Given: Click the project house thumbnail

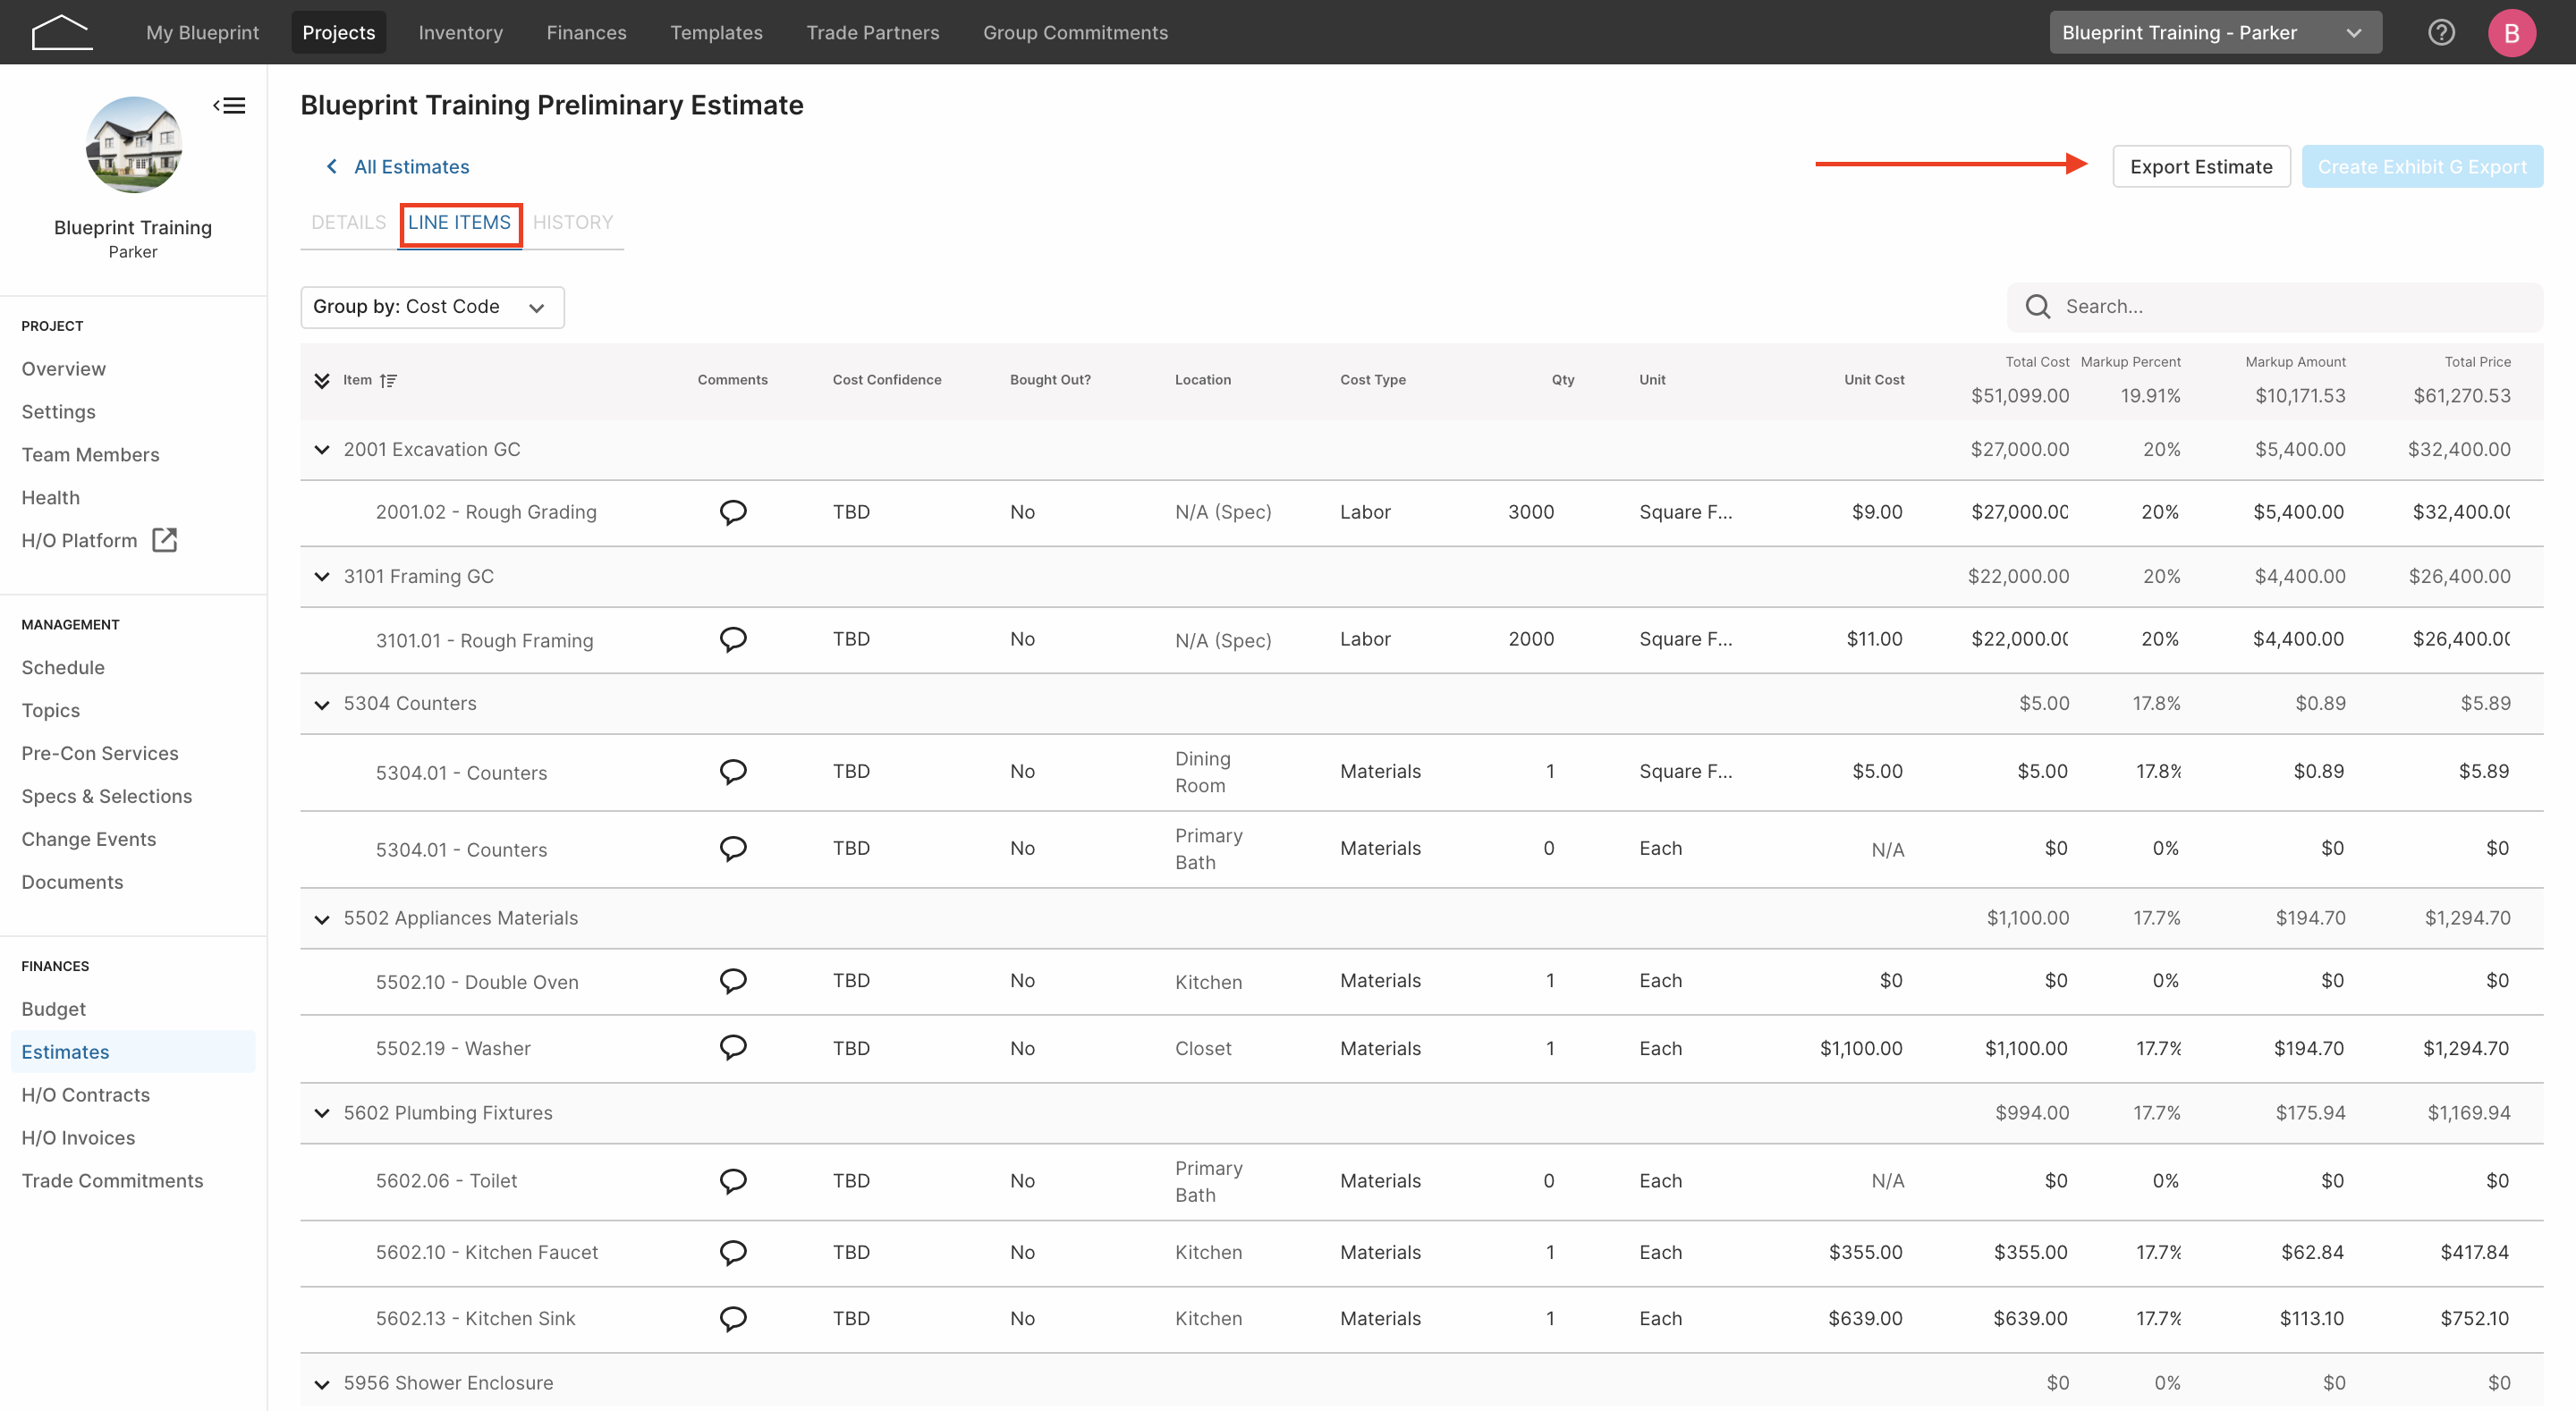Looking at the screenshot, I should click(x=133, y=144).
